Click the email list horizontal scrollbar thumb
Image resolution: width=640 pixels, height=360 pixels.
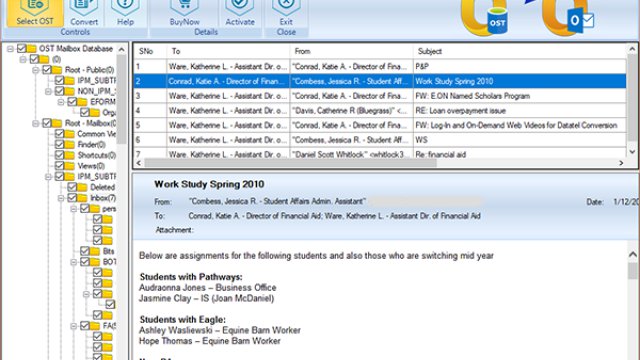(x=290, y=163)
